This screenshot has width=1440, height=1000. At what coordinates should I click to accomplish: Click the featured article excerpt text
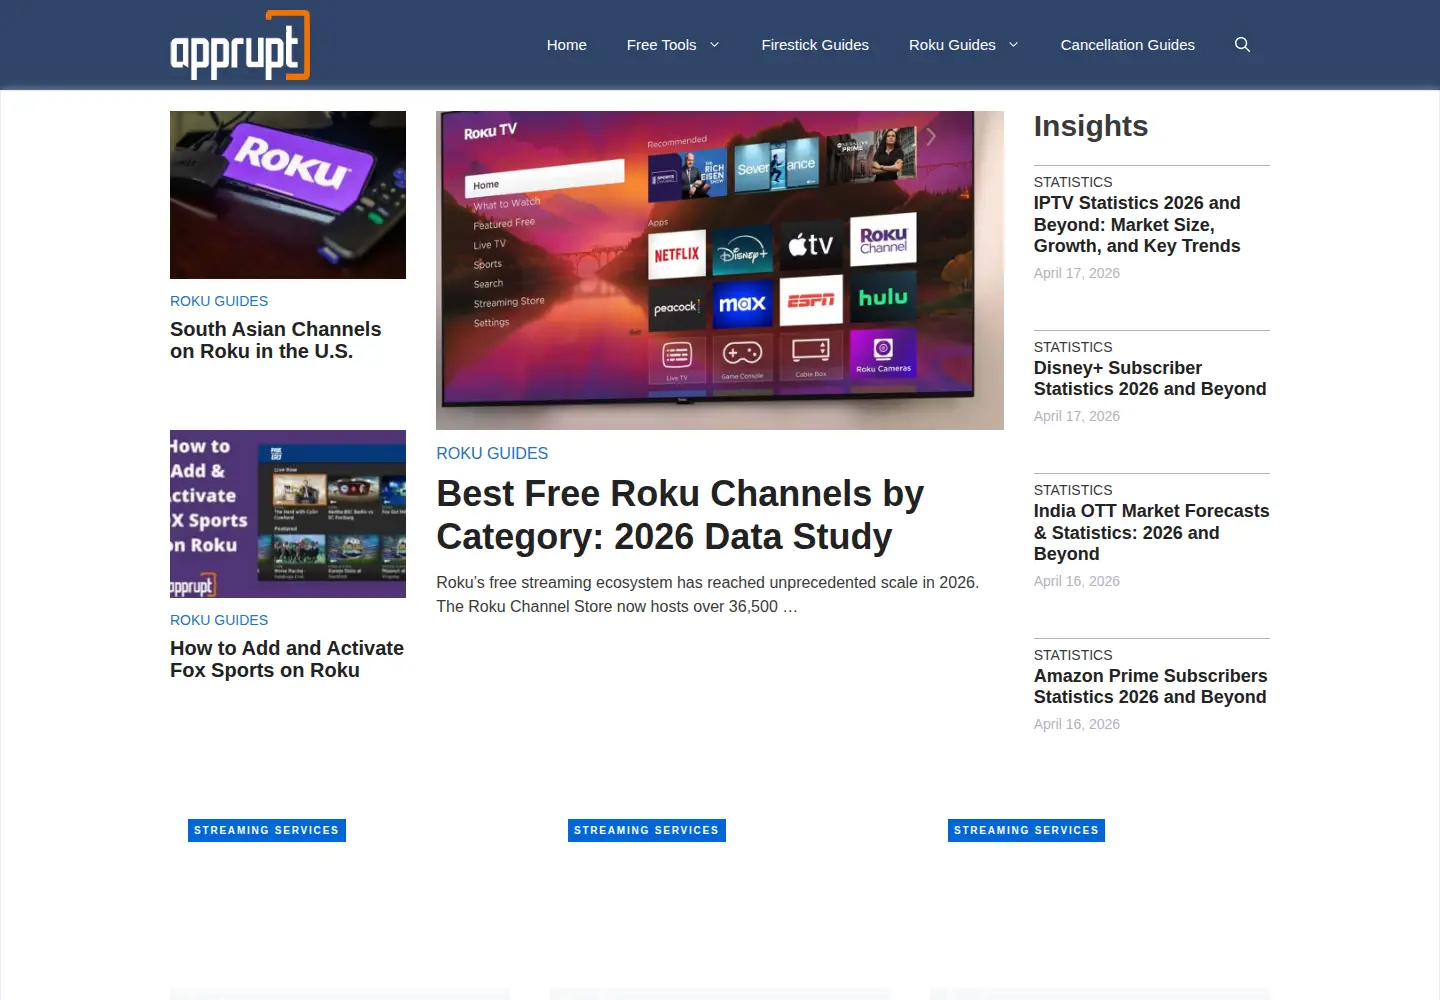pyautogui.click(x=708, y=594)
